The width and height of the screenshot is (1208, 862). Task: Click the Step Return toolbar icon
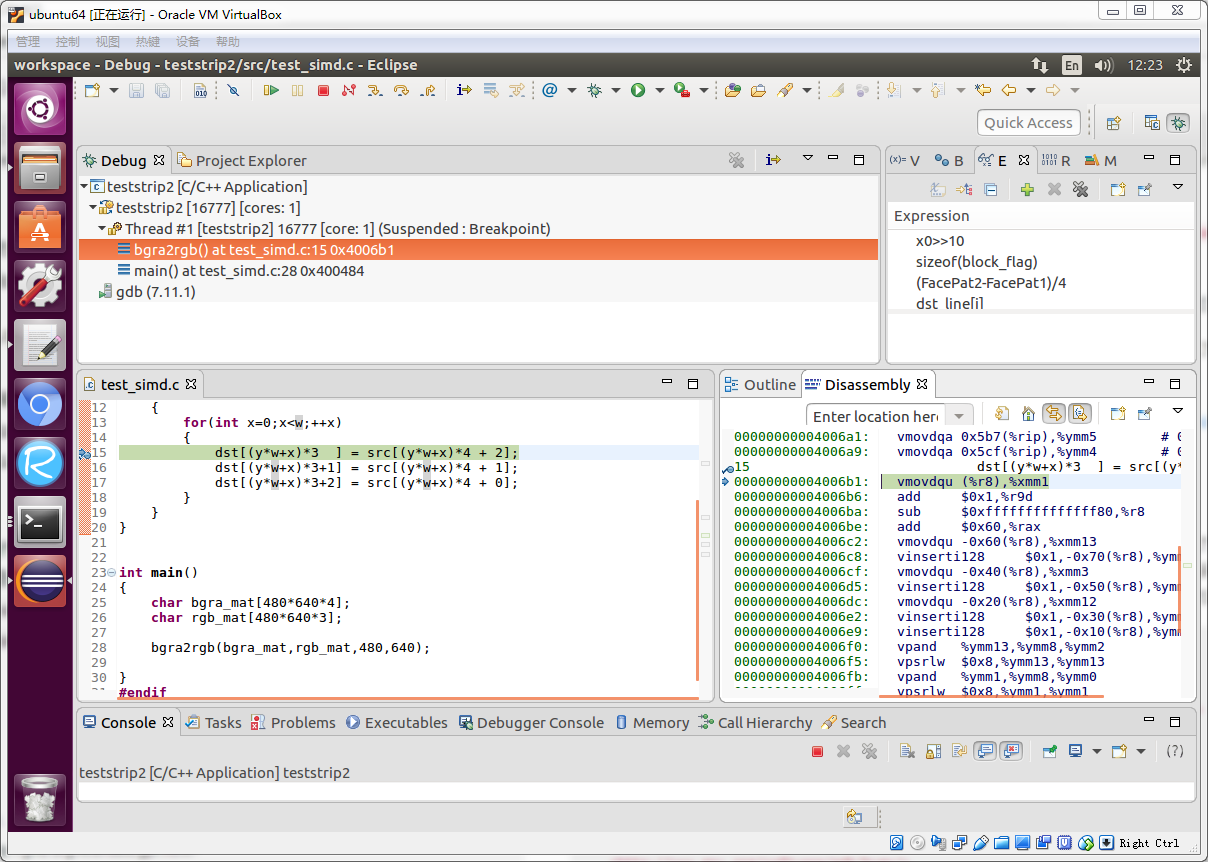click(x=428, y=90)
